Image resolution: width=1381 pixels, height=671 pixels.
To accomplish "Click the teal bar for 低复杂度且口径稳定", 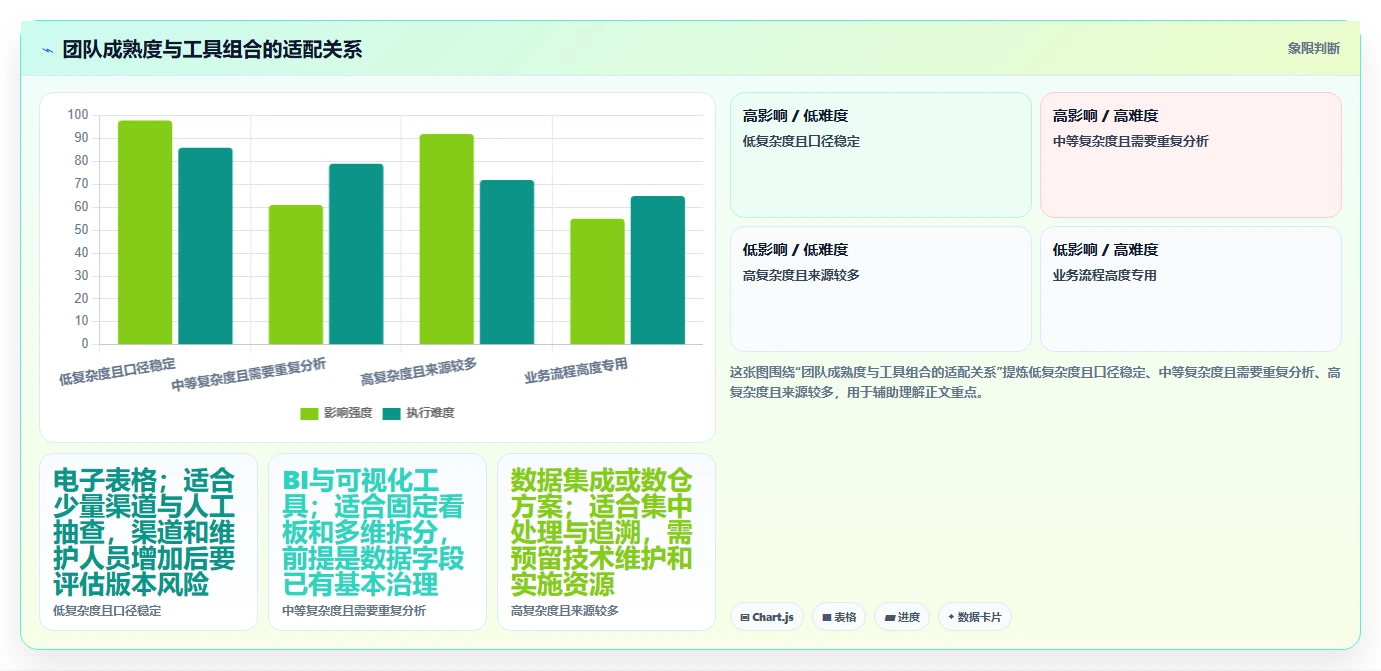I will click(205, 246).
